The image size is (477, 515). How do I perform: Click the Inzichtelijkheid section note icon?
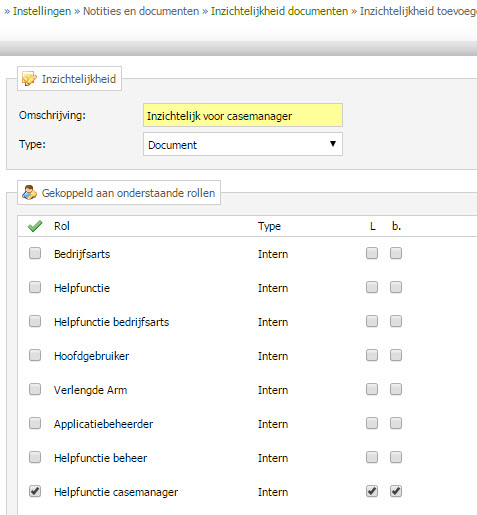29,79
